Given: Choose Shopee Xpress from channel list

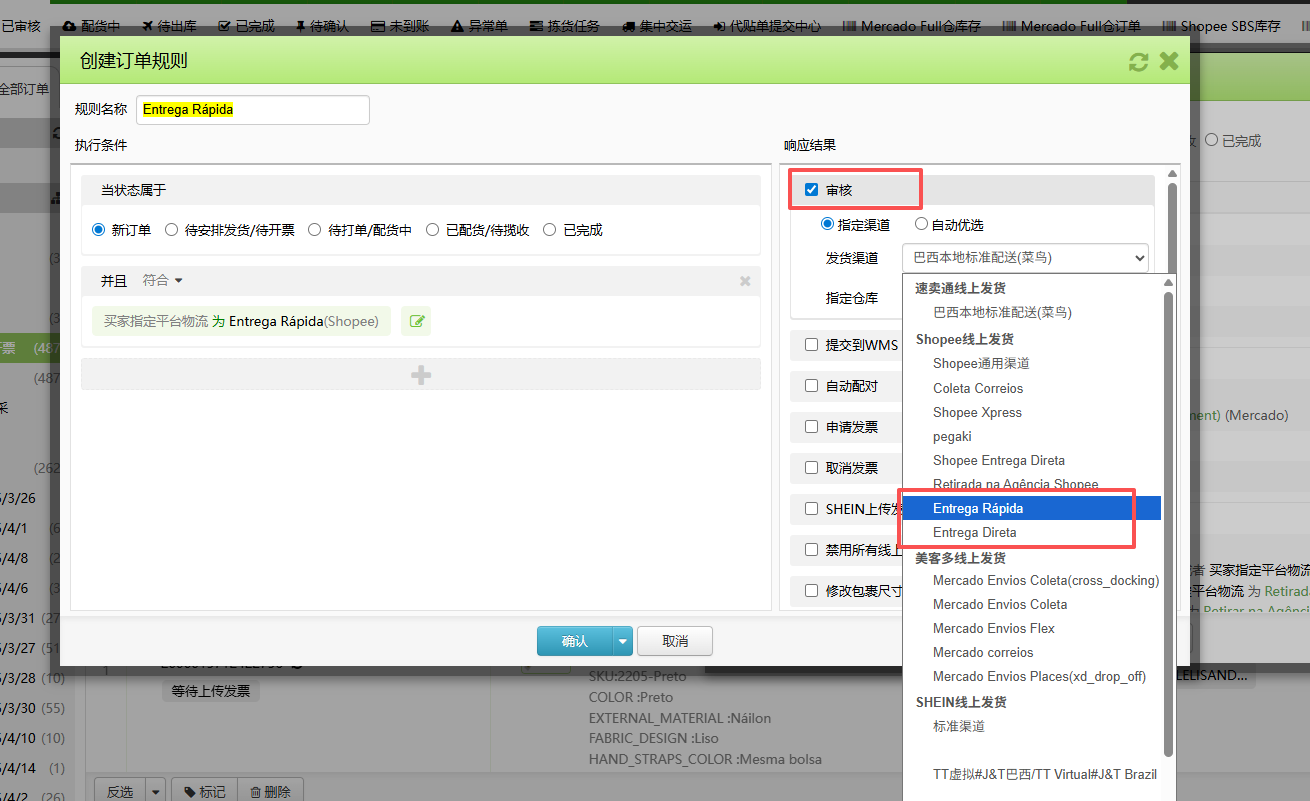Looking at the screenshot, I should tap(977, 412).
